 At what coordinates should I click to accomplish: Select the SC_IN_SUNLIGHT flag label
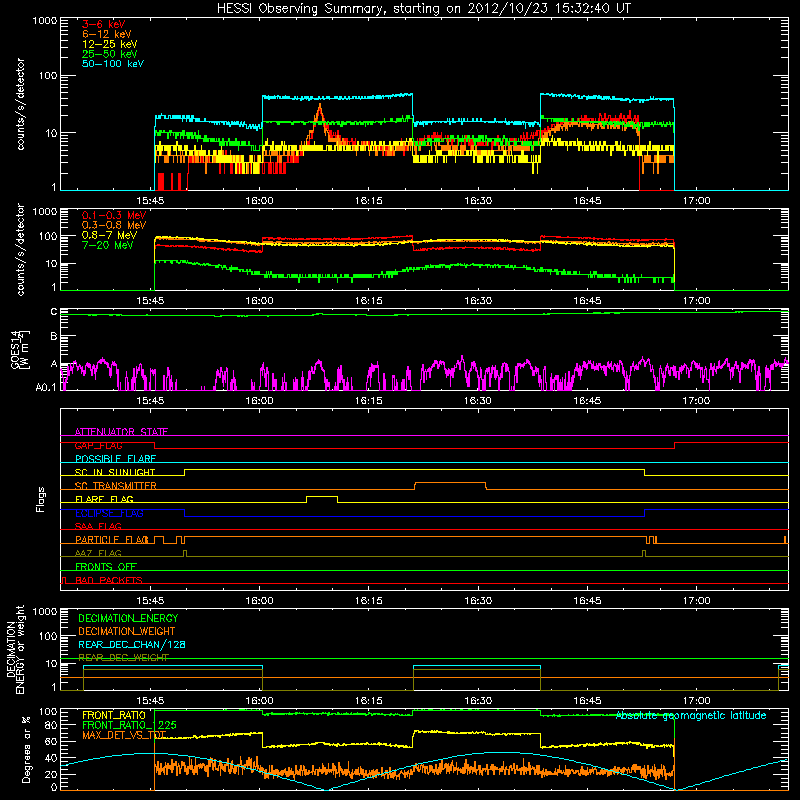coord(115,472)
